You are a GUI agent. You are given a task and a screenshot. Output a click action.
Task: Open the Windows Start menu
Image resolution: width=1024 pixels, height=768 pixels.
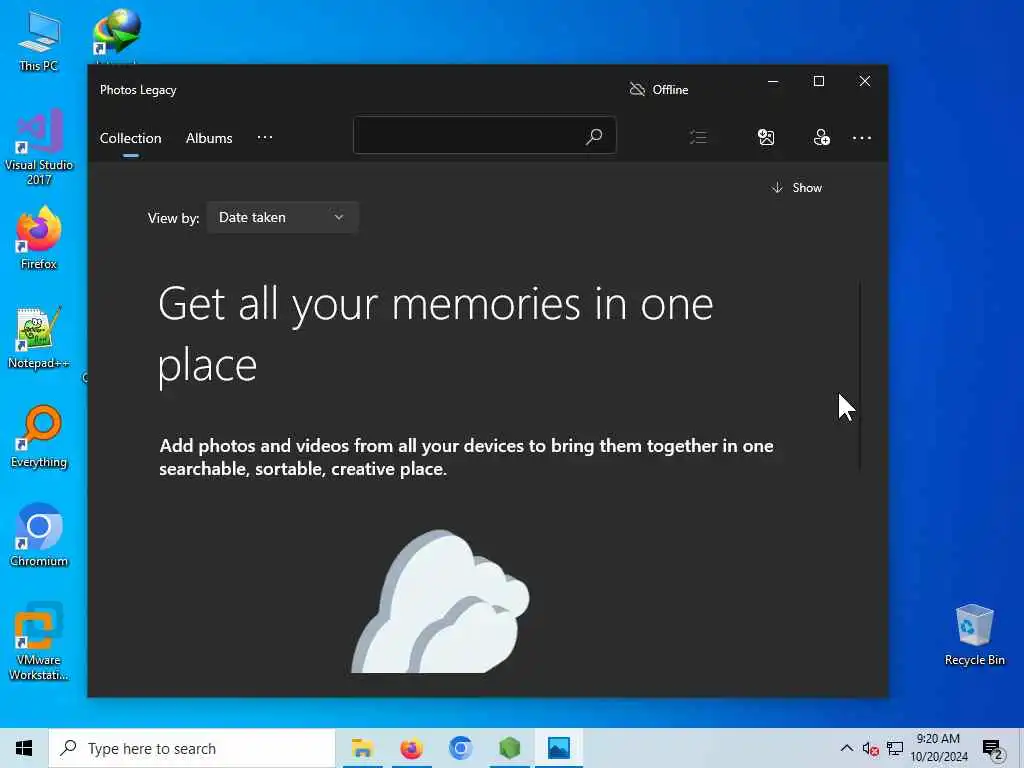click(24, 748)
